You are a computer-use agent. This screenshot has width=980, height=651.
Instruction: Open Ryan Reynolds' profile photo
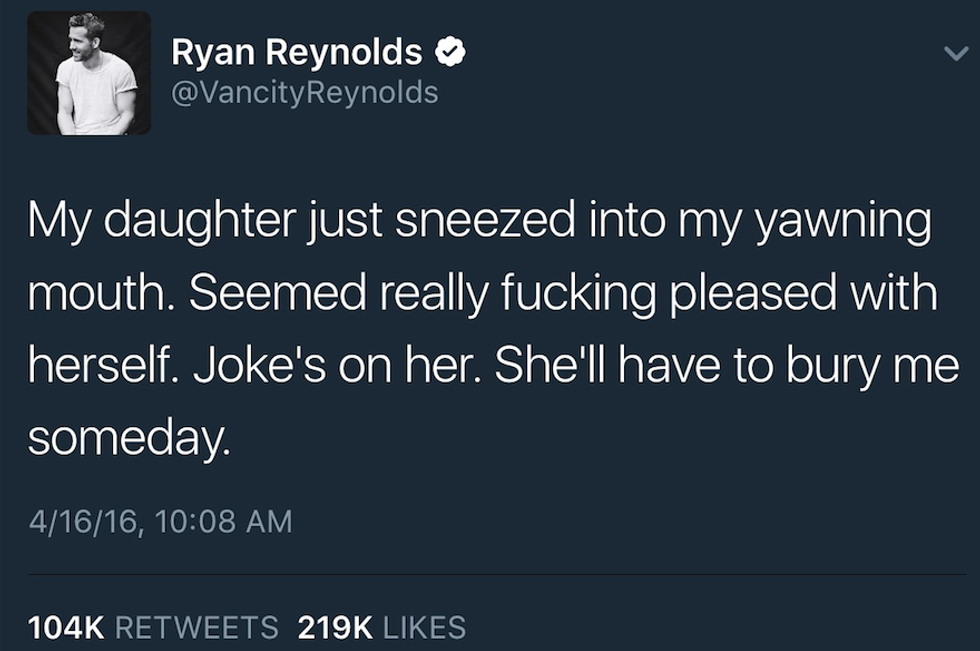click(88, 73)
